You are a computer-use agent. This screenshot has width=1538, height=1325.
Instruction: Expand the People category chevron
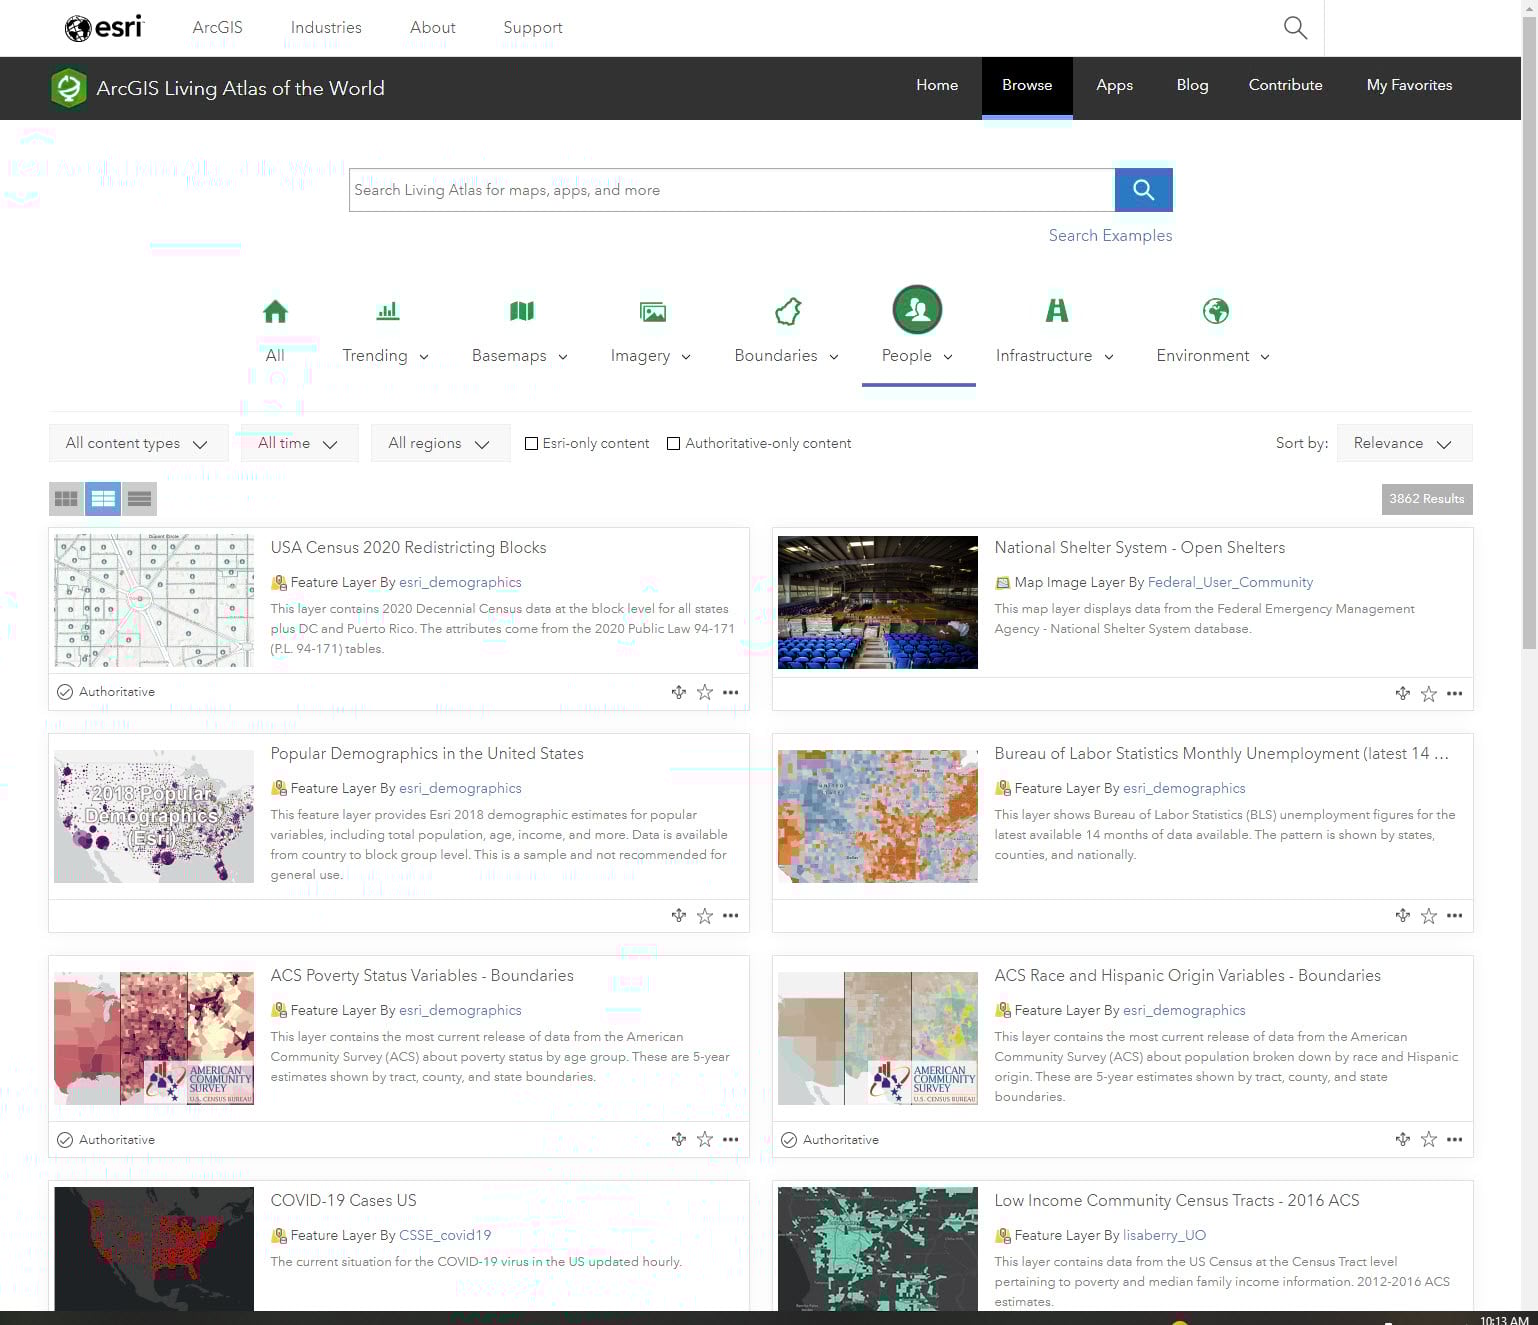point(948,357)
